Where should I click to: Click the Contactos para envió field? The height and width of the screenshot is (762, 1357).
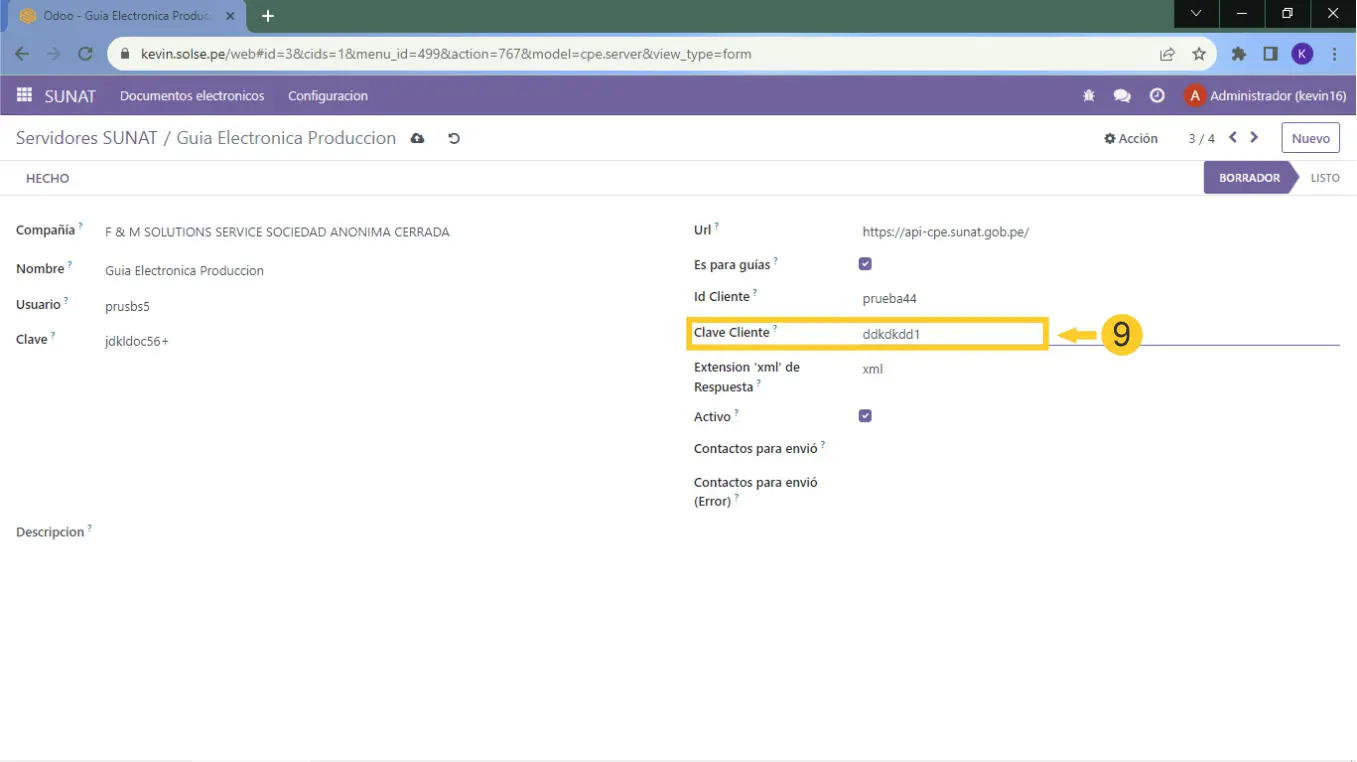point(1100,449)
